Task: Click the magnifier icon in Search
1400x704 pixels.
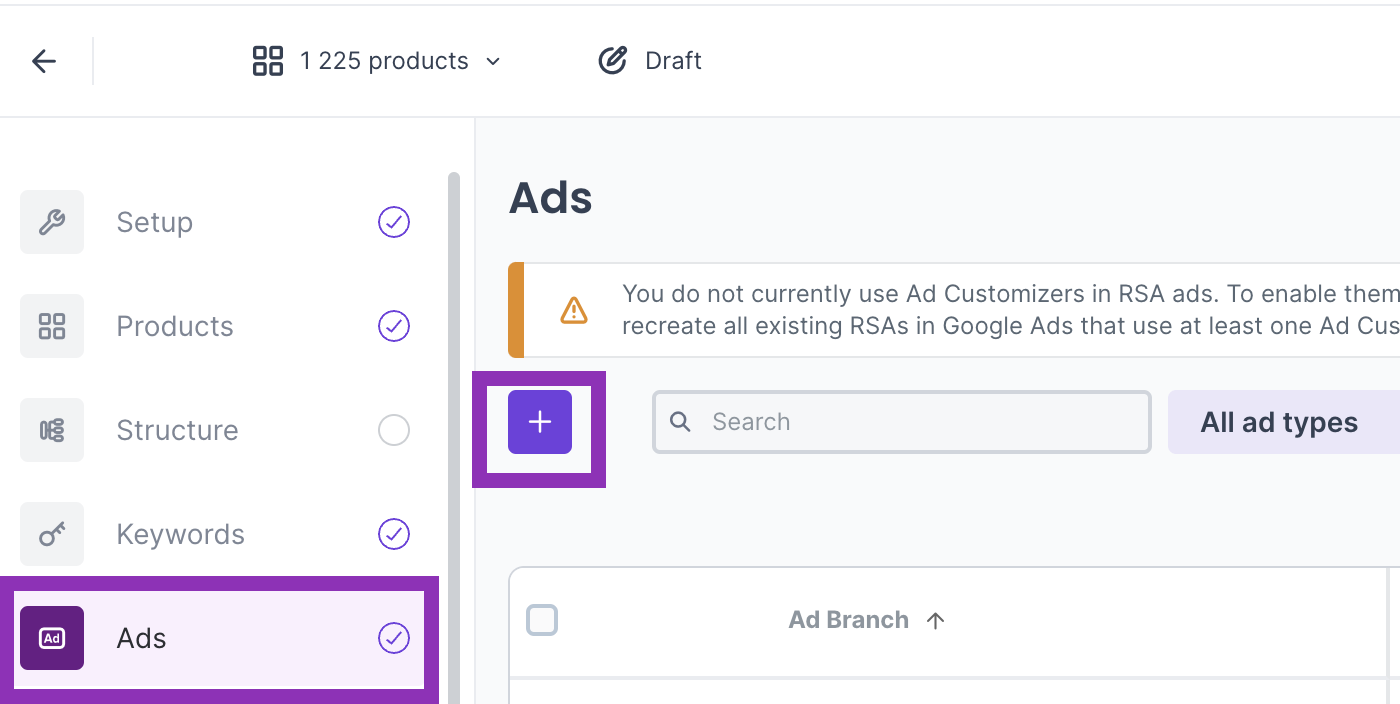Action: pos(681,422)
